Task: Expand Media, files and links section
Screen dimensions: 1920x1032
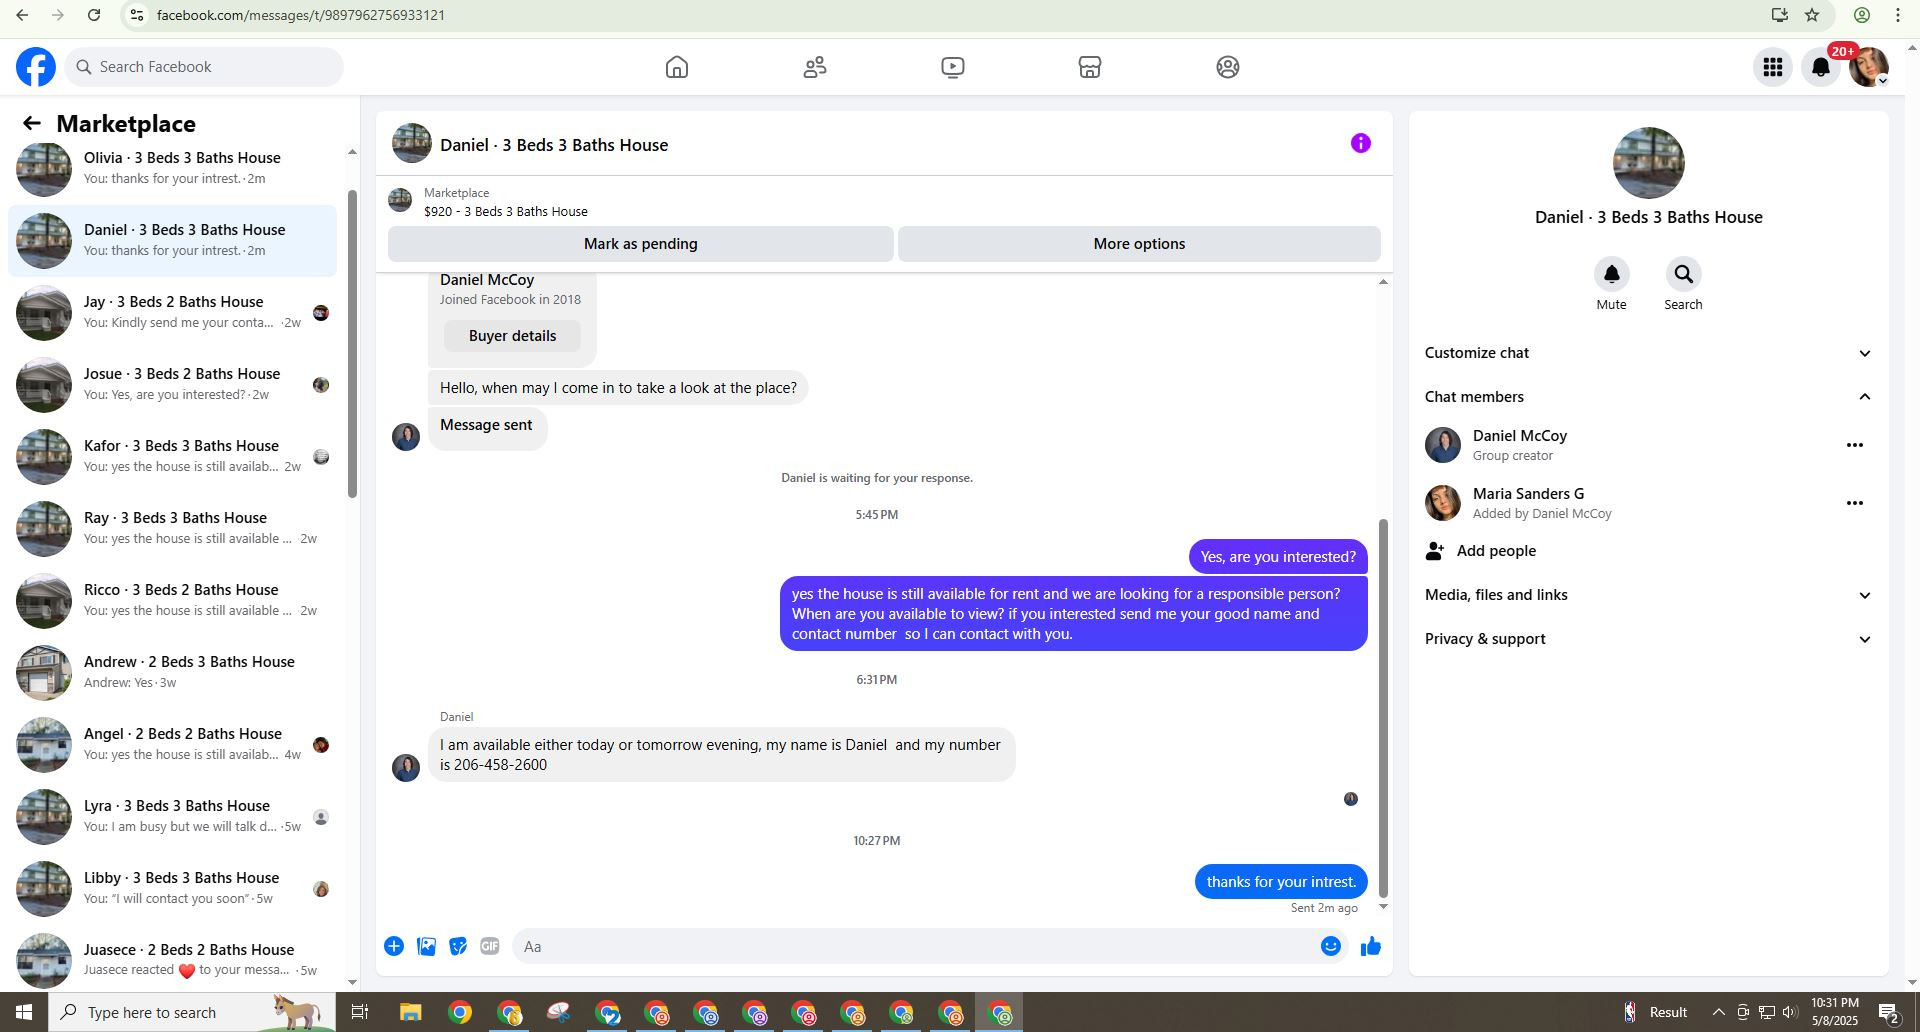Action: [1648, 595]
